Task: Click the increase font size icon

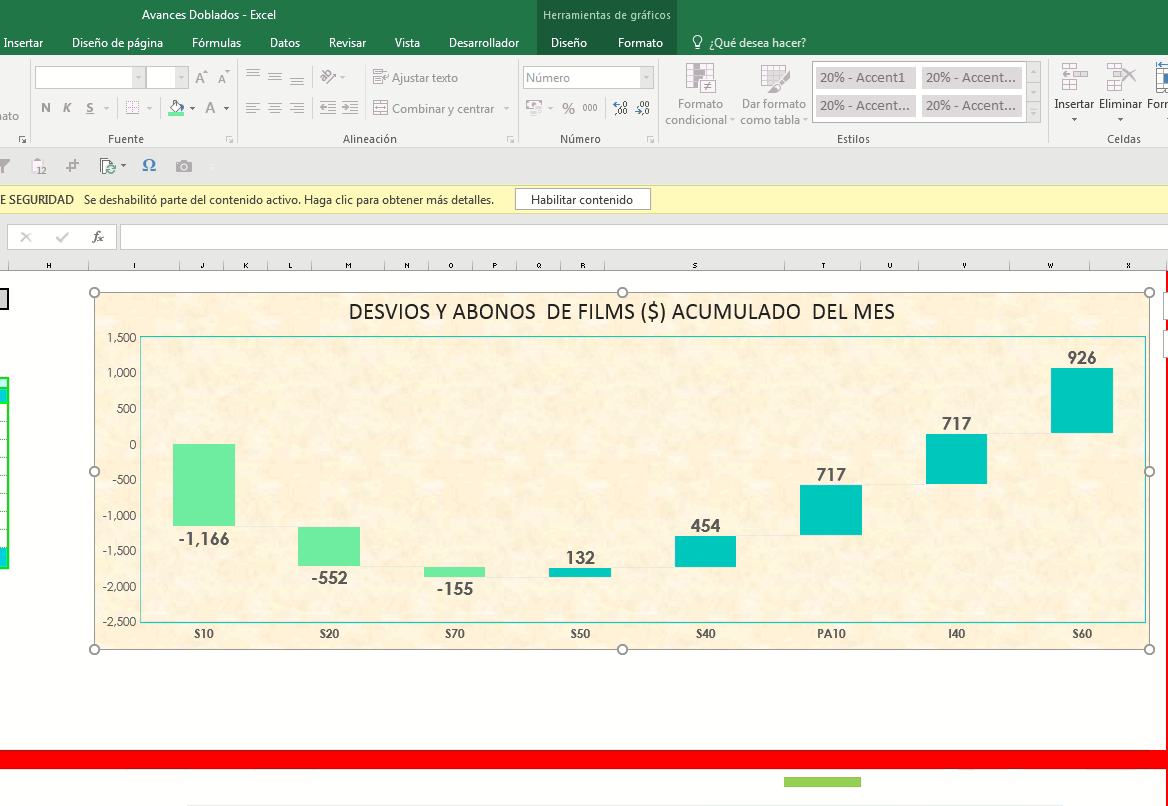Action: click(x=201, y=78)
